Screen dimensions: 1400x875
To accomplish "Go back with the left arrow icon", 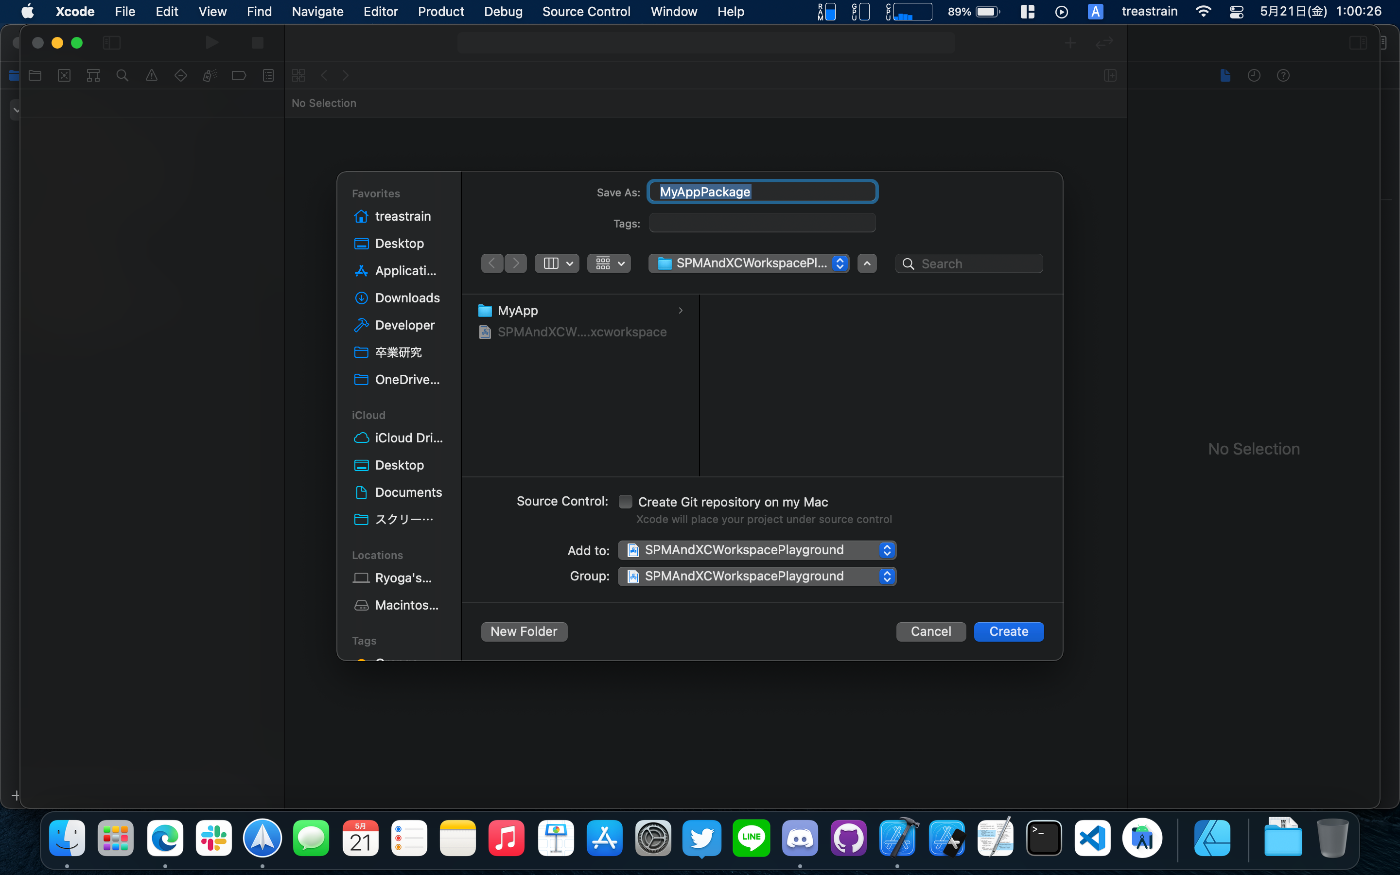I will click(x=492, y=263).
